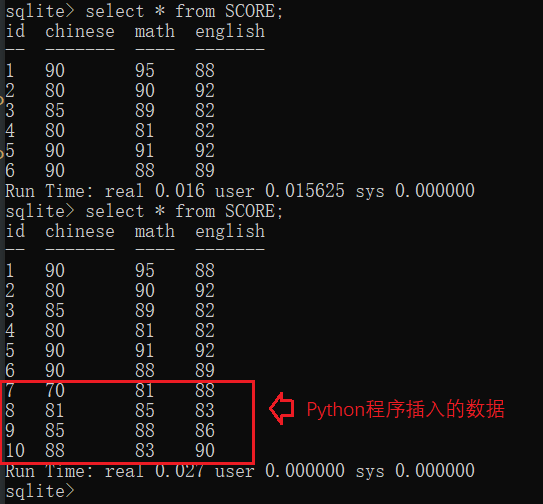
Task: Click english score 89 in first result row 6
Action: click(205, 170)
